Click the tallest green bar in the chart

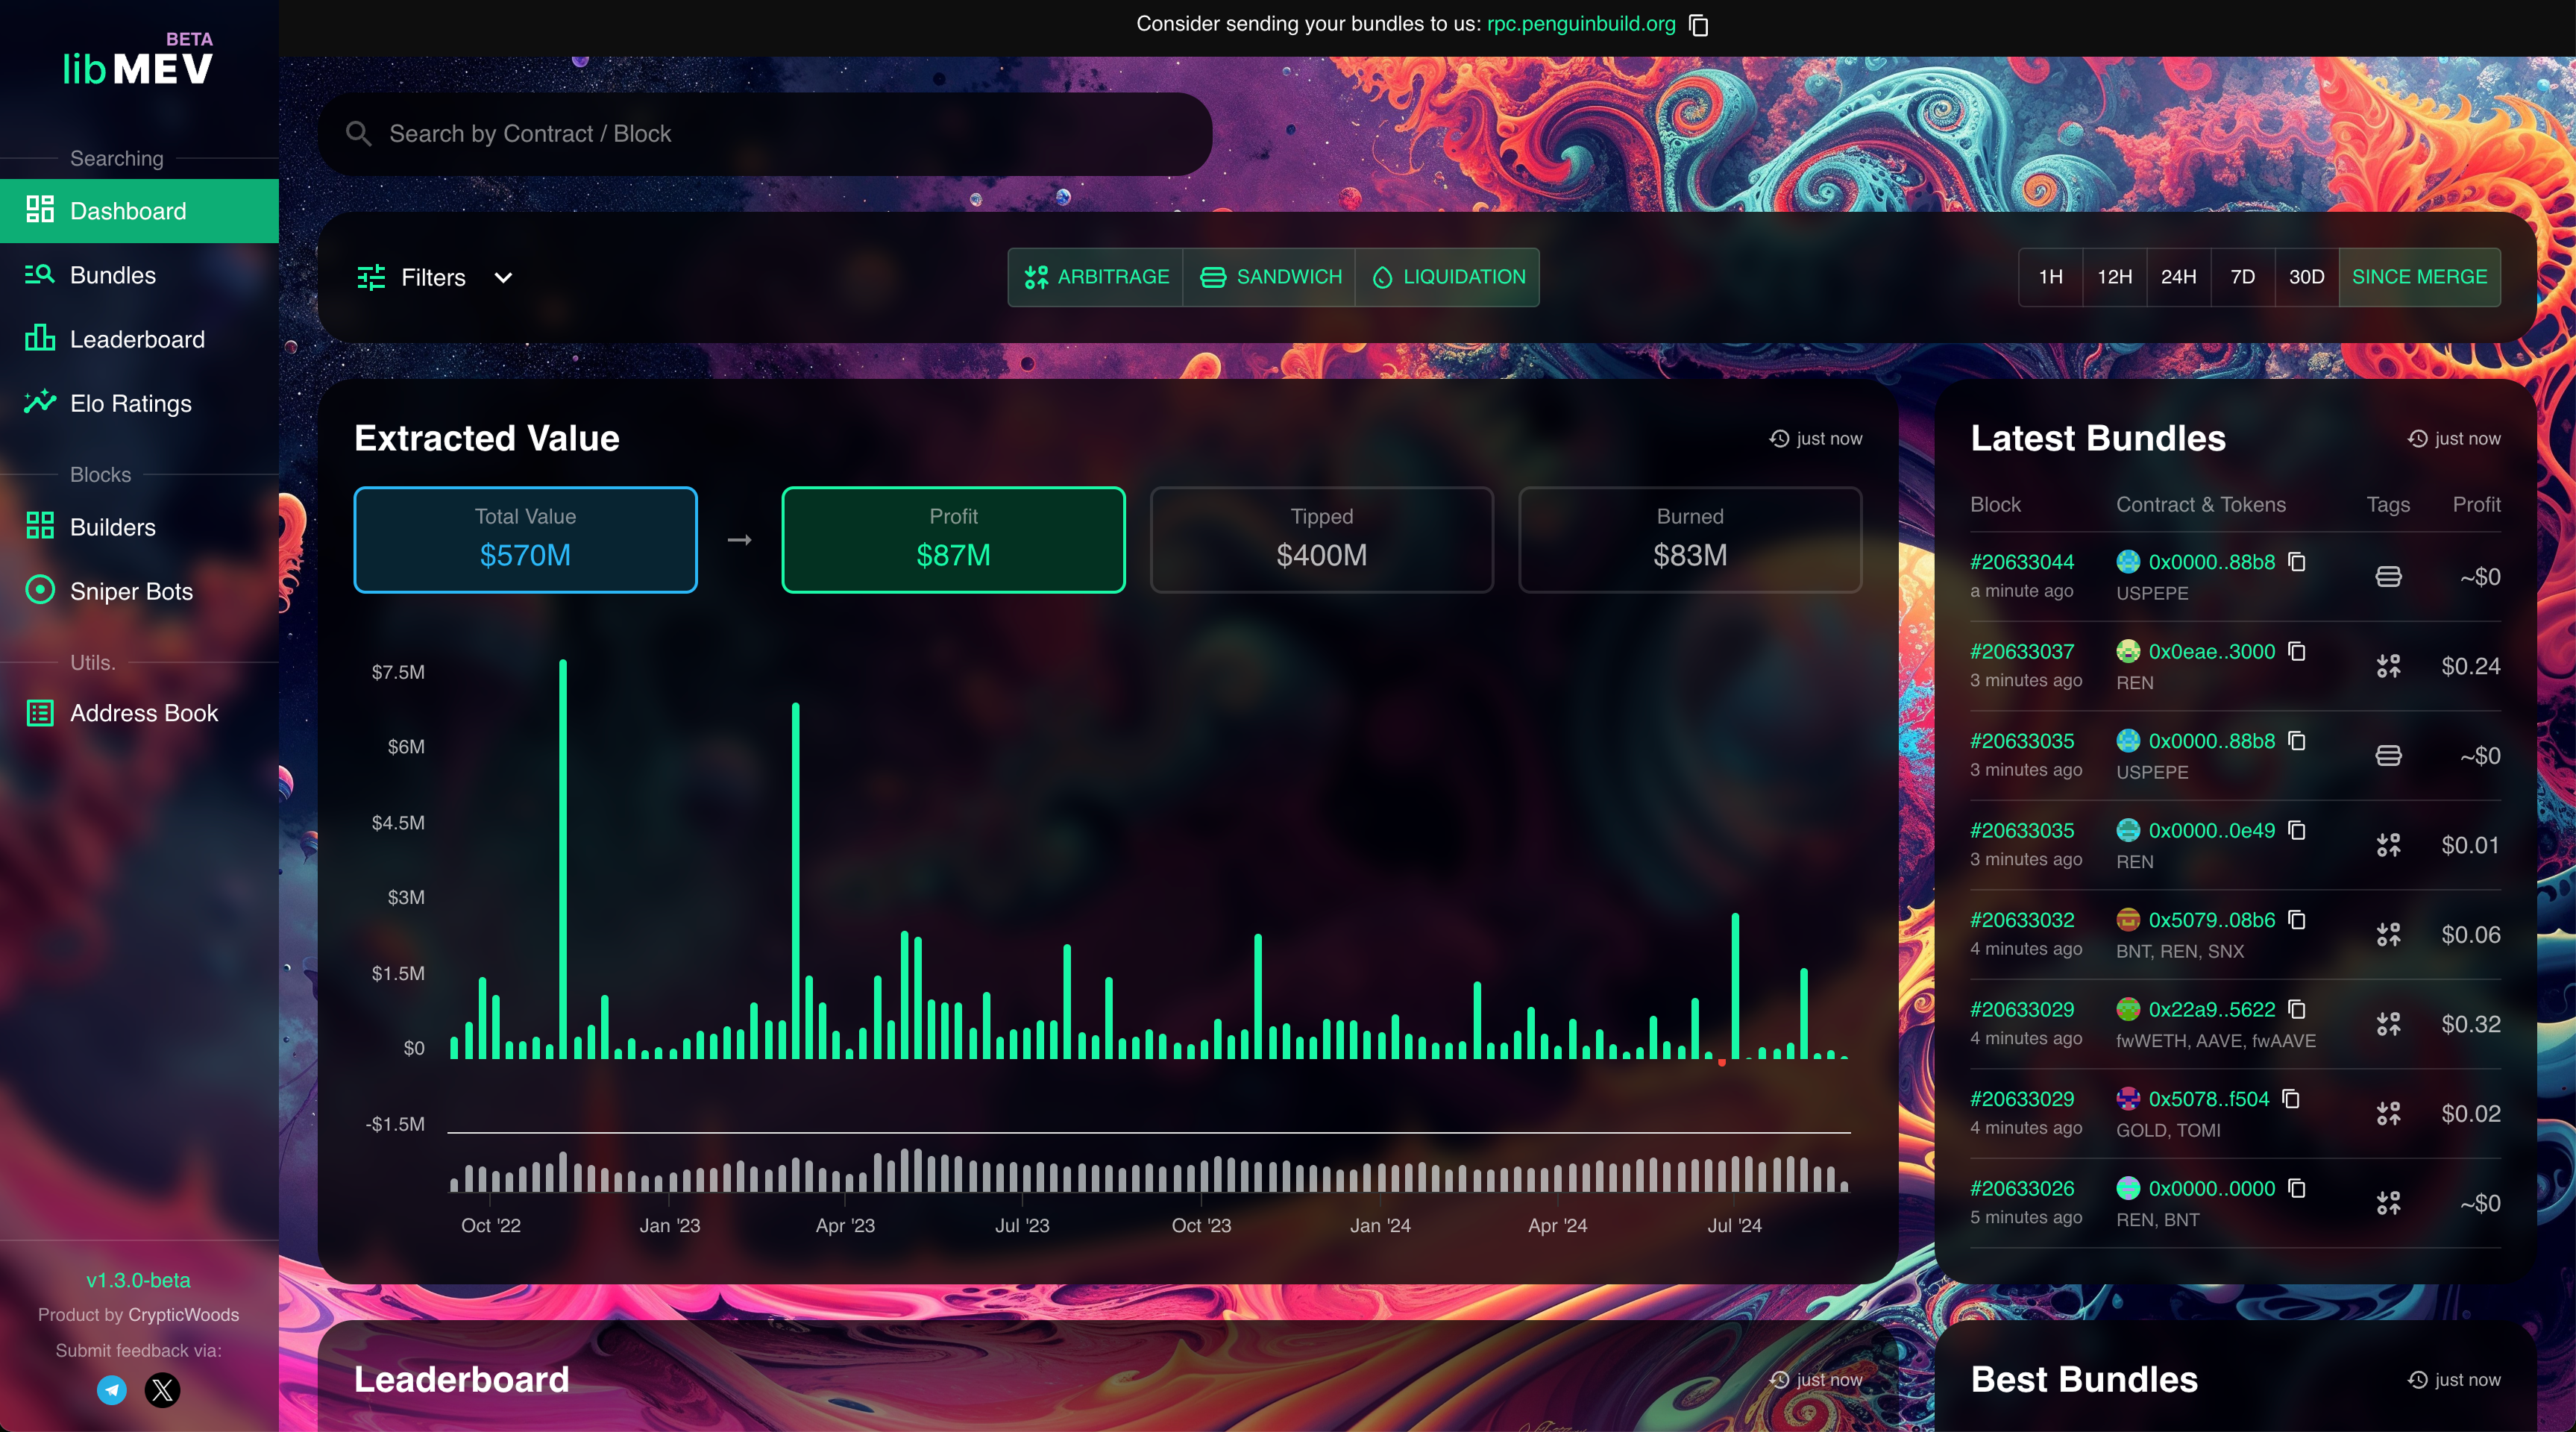563,859
